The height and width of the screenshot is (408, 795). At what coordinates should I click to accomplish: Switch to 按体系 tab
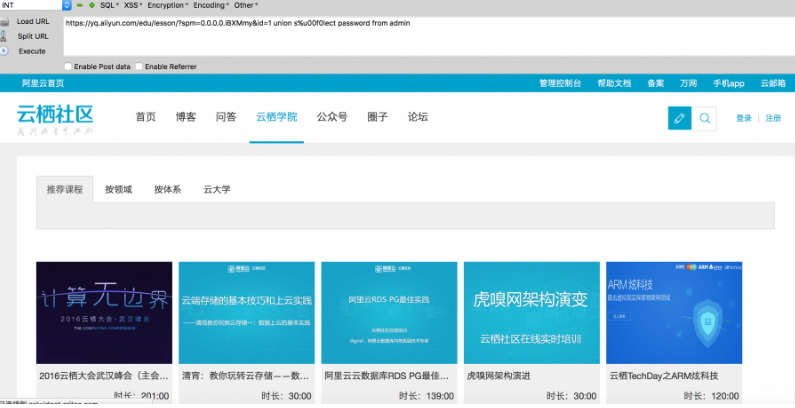point(167,190)
